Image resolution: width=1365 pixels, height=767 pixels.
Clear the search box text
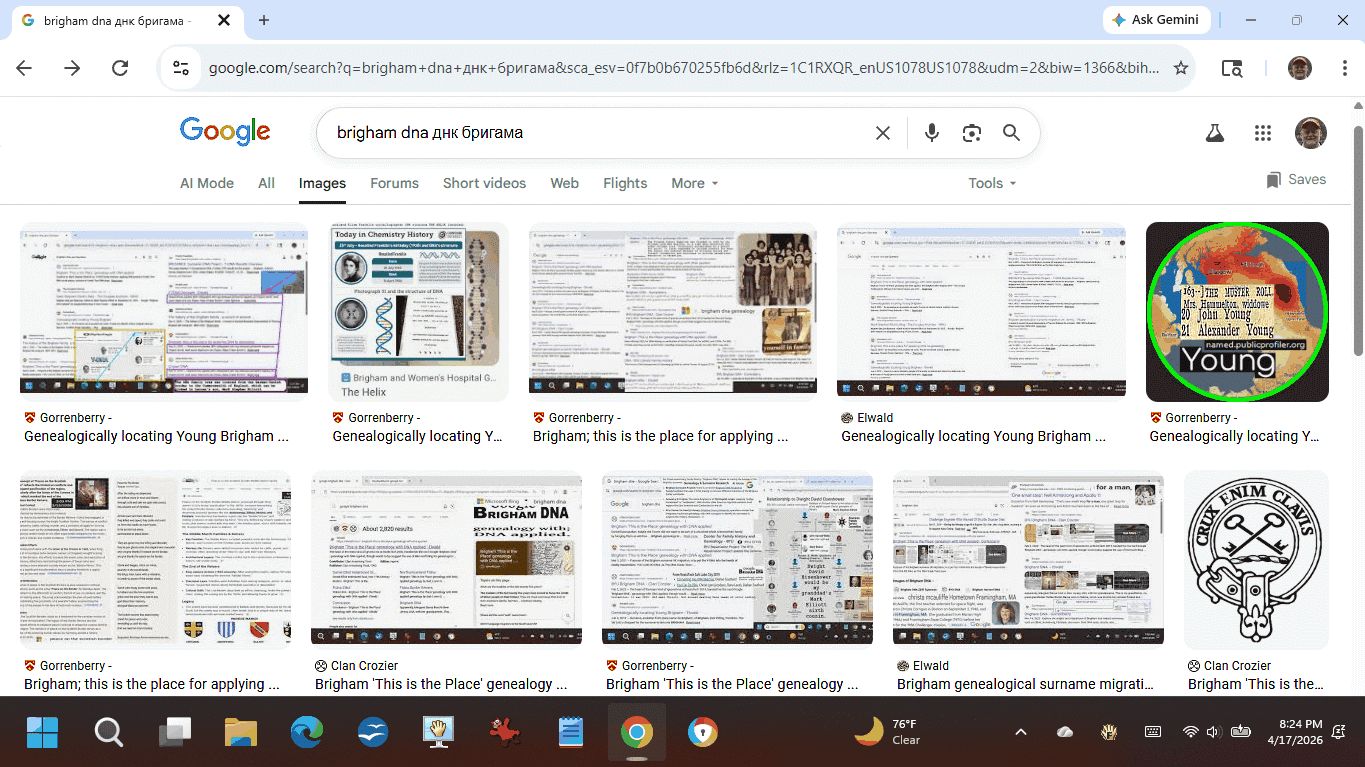[x=882, y=133]
